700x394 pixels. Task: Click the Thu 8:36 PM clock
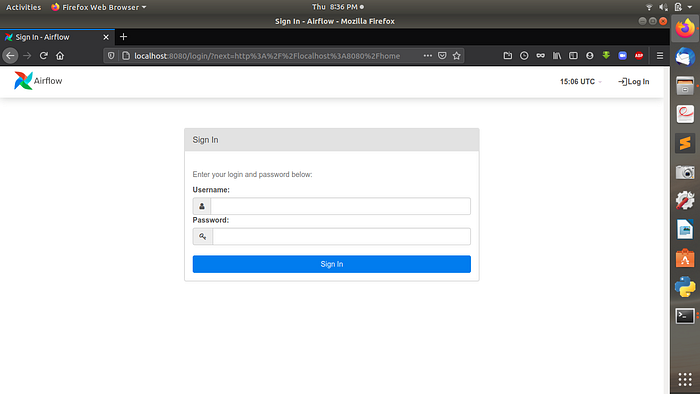(338, 7)
